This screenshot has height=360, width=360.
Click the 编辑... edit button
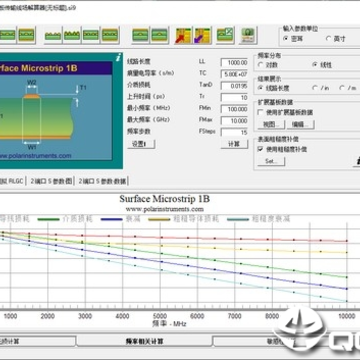point(301,125)
